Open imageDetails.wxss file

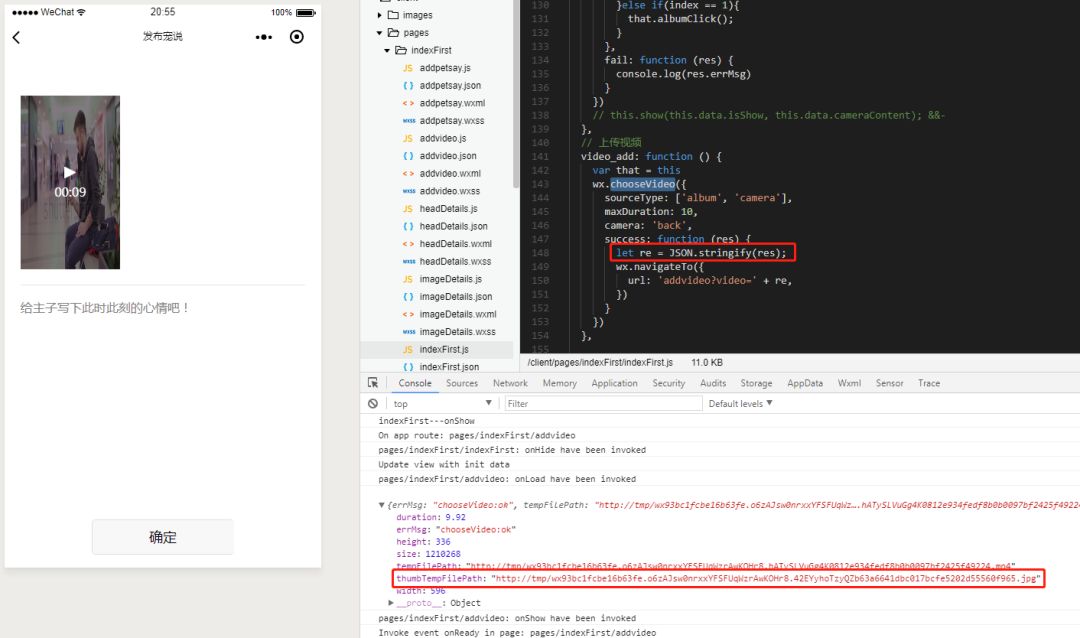(457, 331)
